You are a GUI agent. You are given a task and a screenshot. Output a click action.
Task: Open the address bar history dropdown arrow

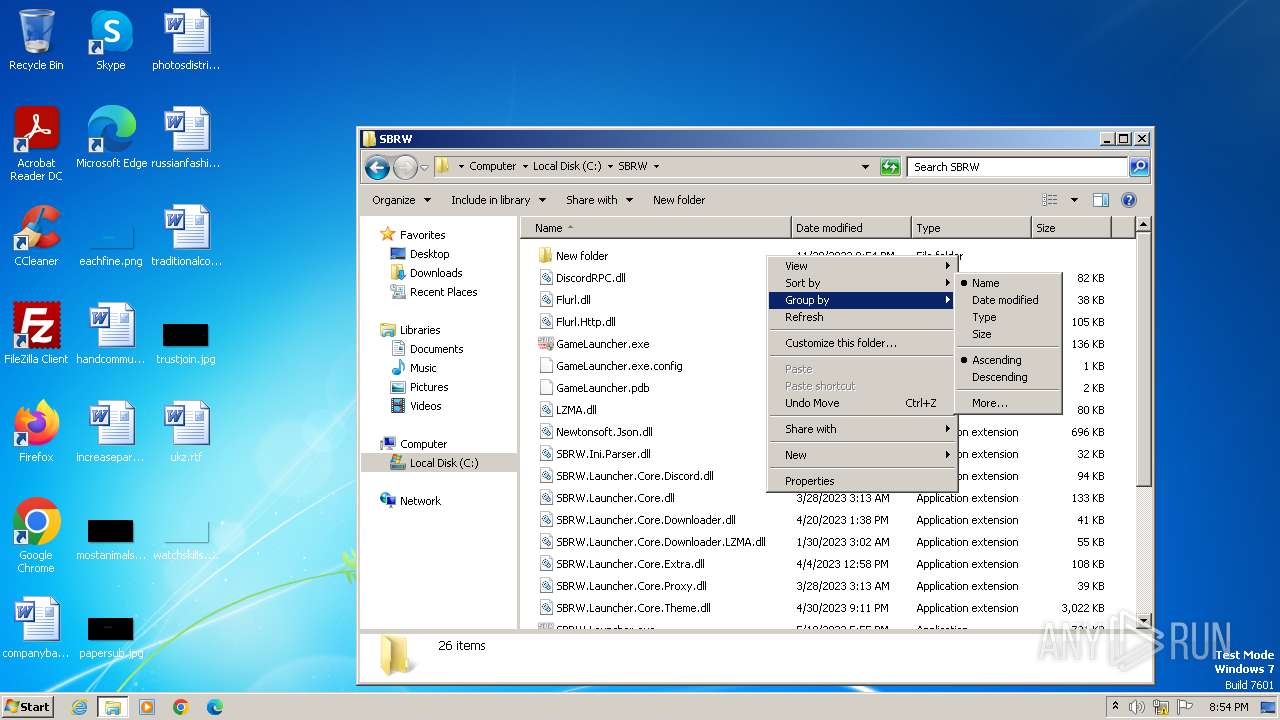[865, 167]
